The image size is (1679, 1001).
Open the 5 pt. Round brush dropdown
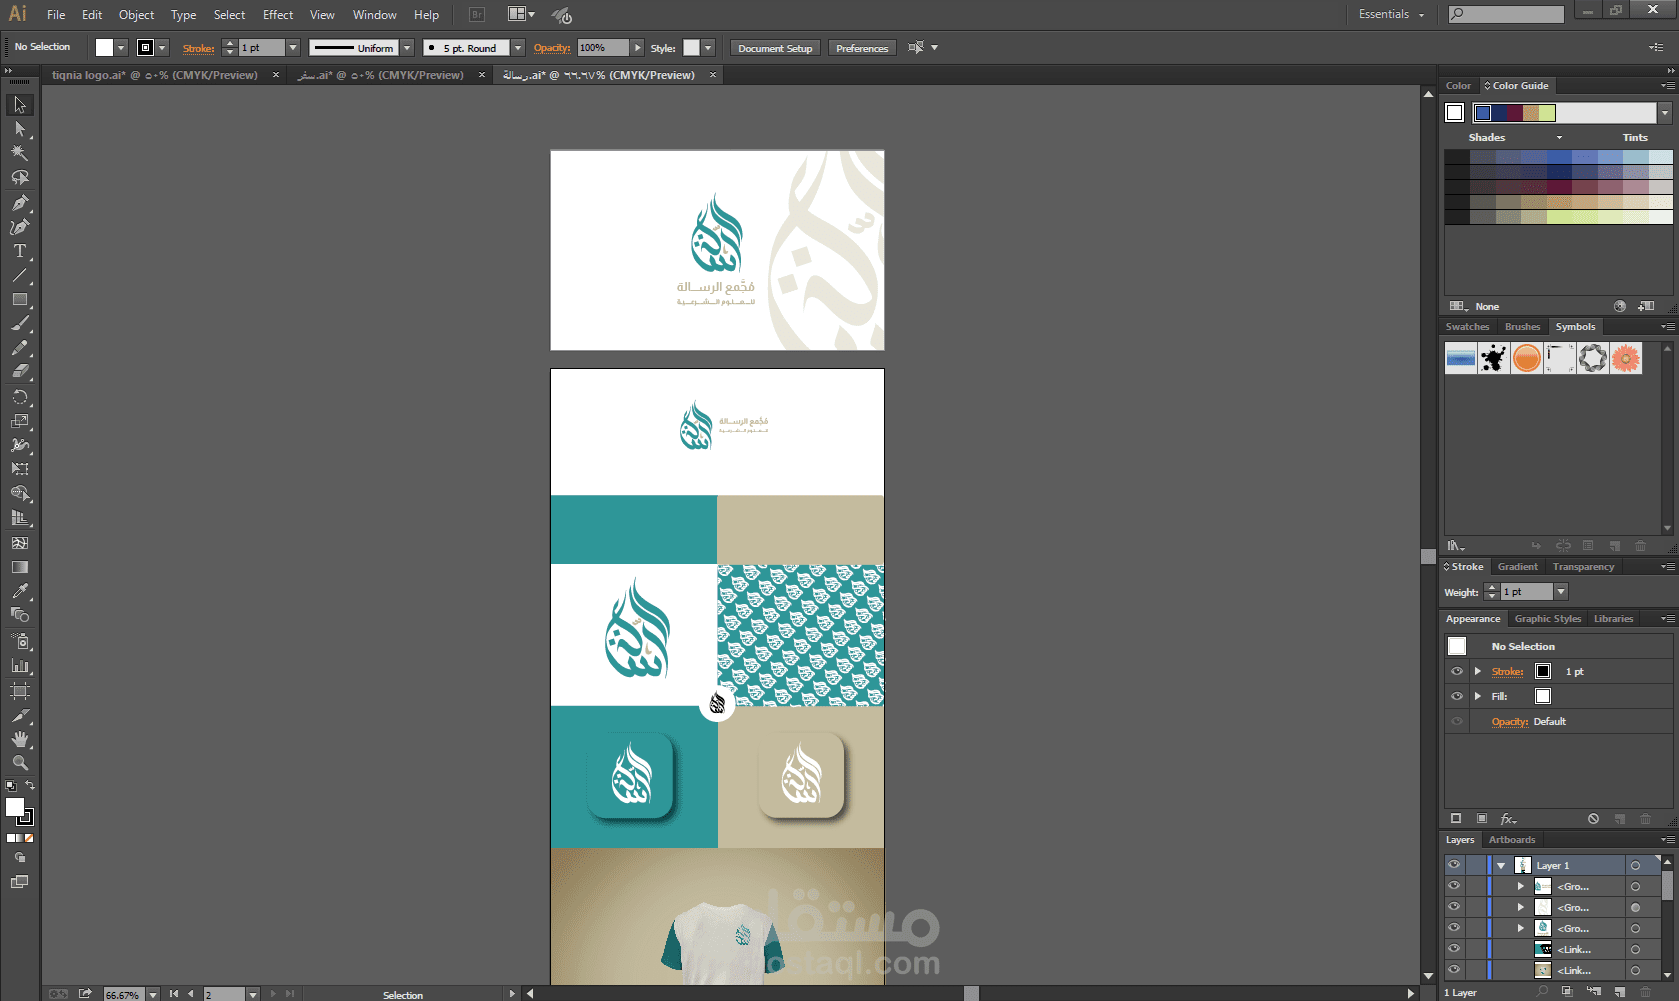(518, 48)
